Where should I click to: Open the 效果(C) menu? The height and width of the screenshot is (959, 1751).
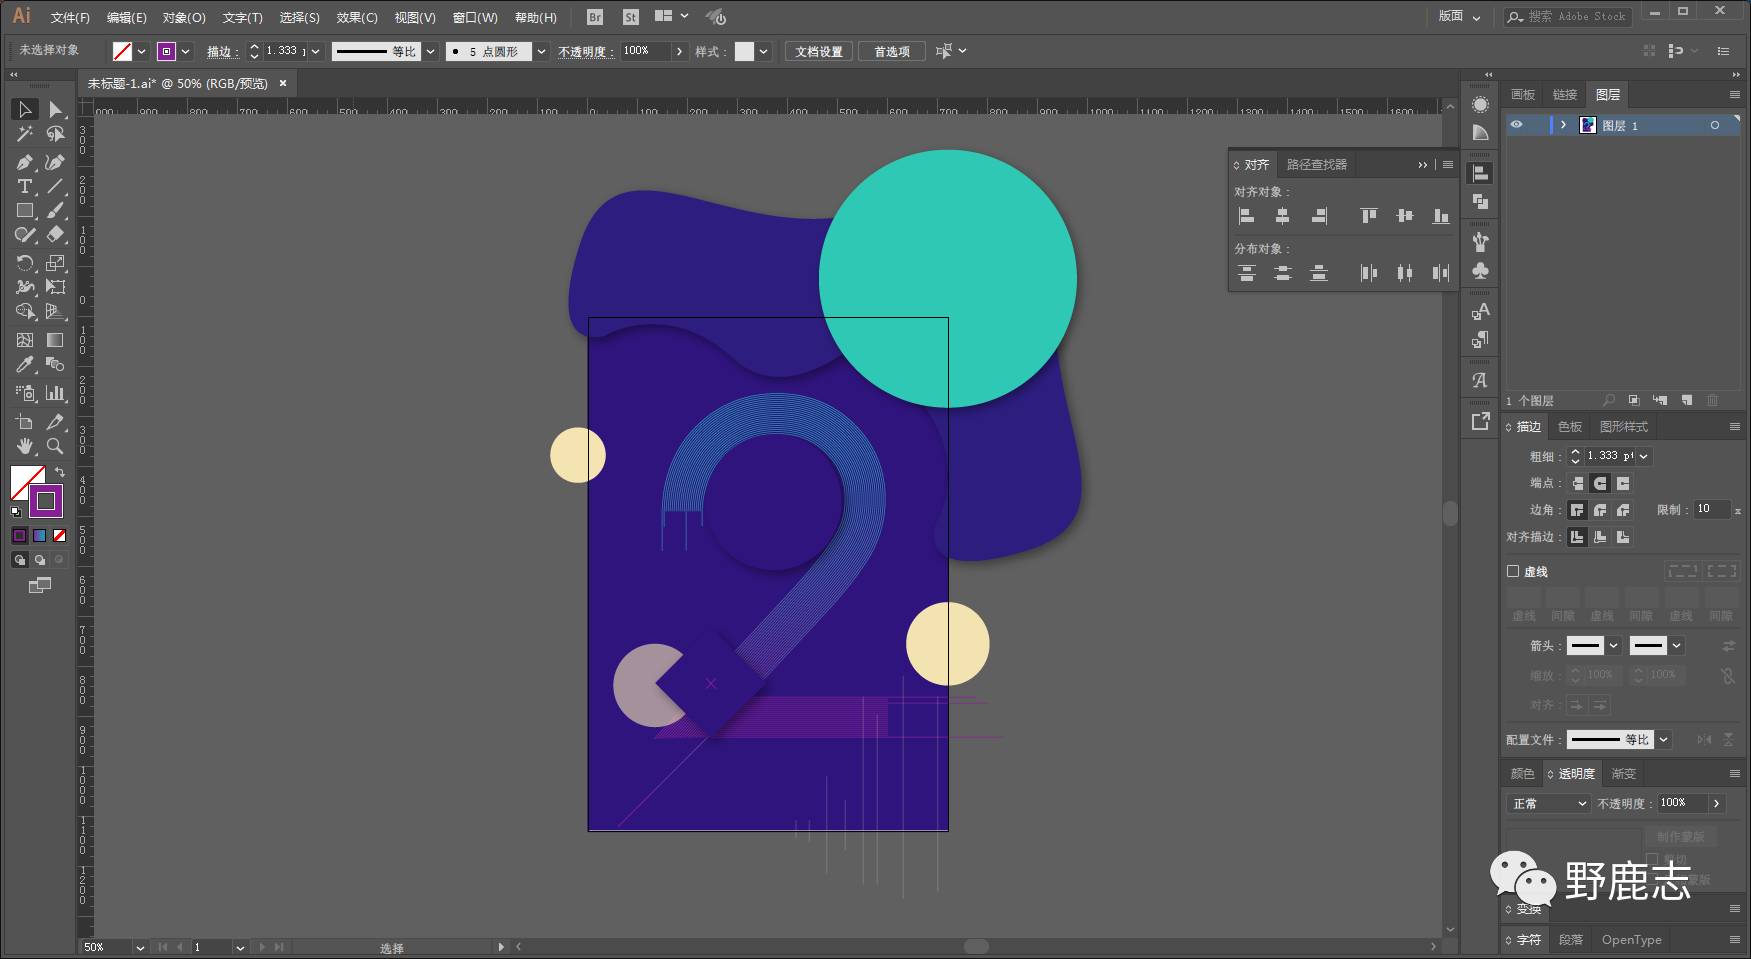(x=357, y=17)
